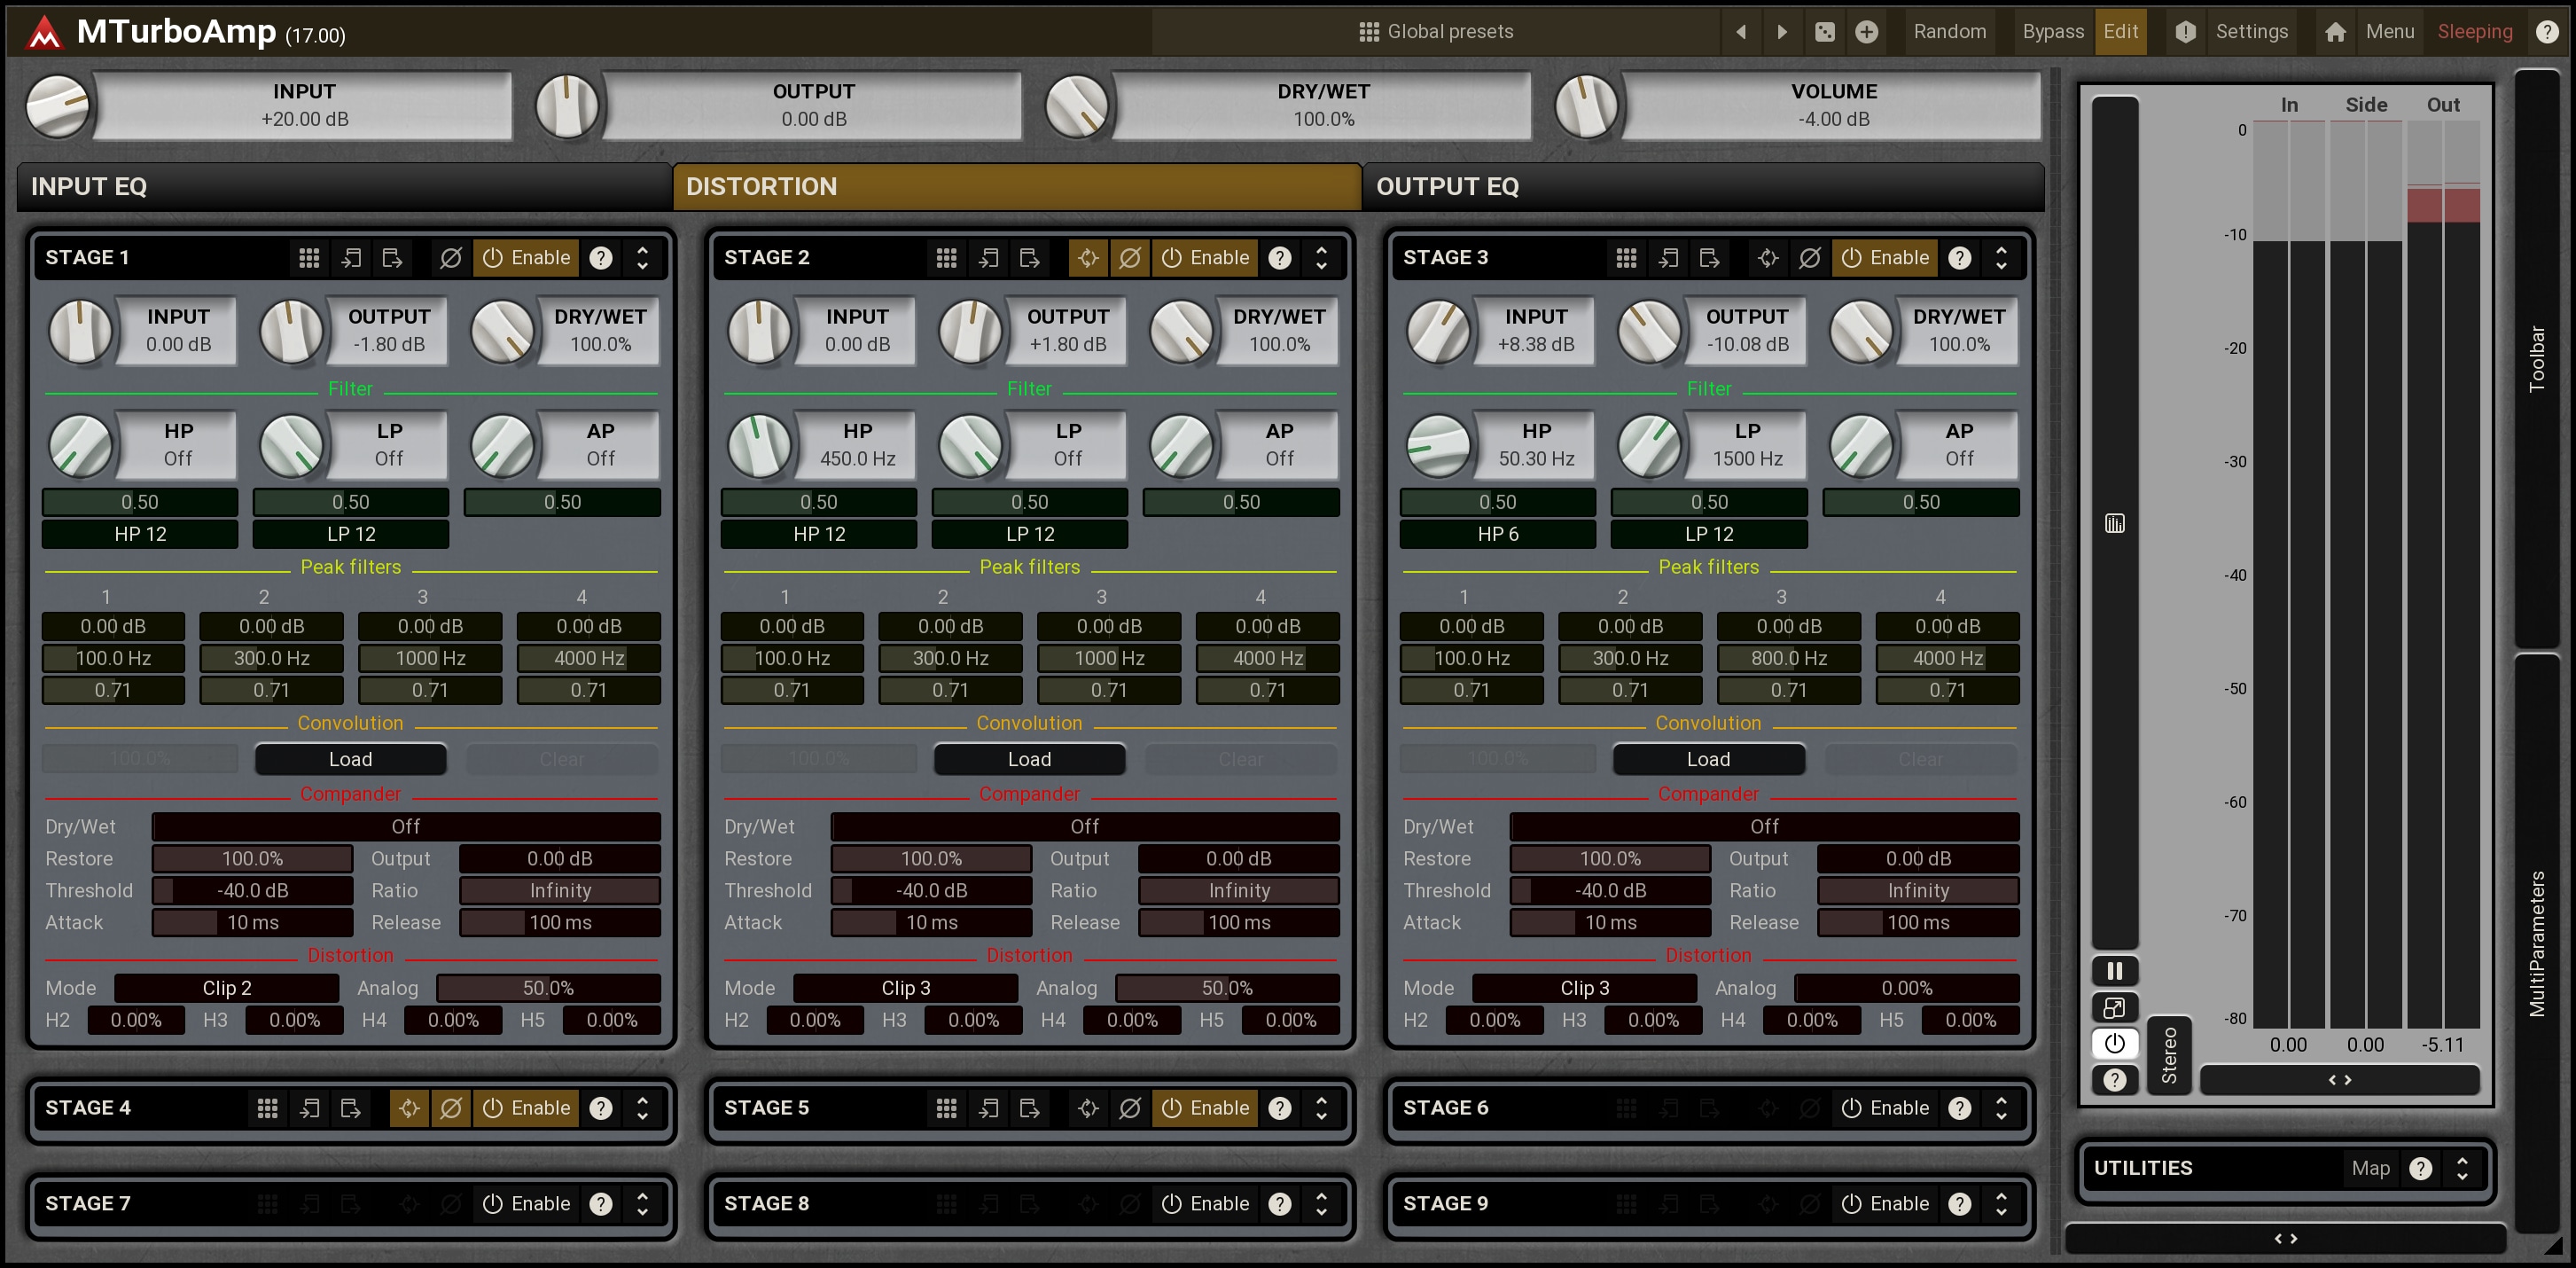This screenshot has height=1268, width=2576.
Task: Adjust Stage 3 Threshold -40.0 dB slider
Action: tap(1610, 890)
